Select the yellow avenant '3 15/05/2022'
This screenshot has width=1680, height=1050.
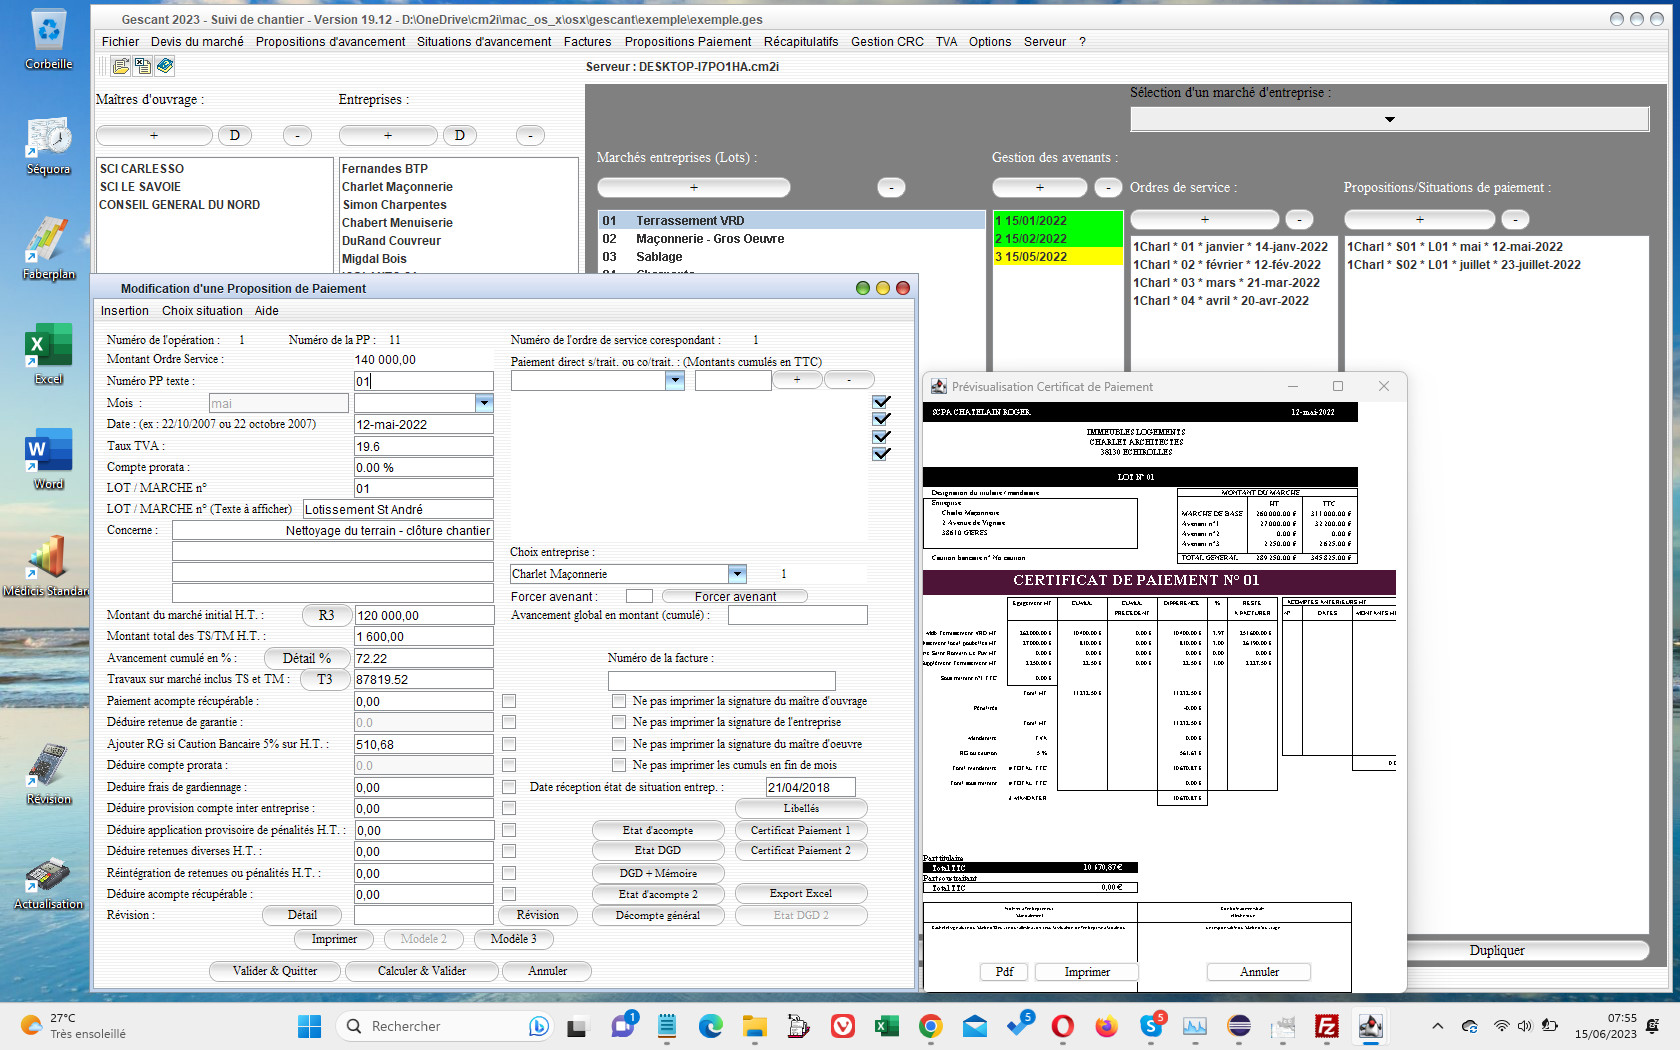[1058, 257]
